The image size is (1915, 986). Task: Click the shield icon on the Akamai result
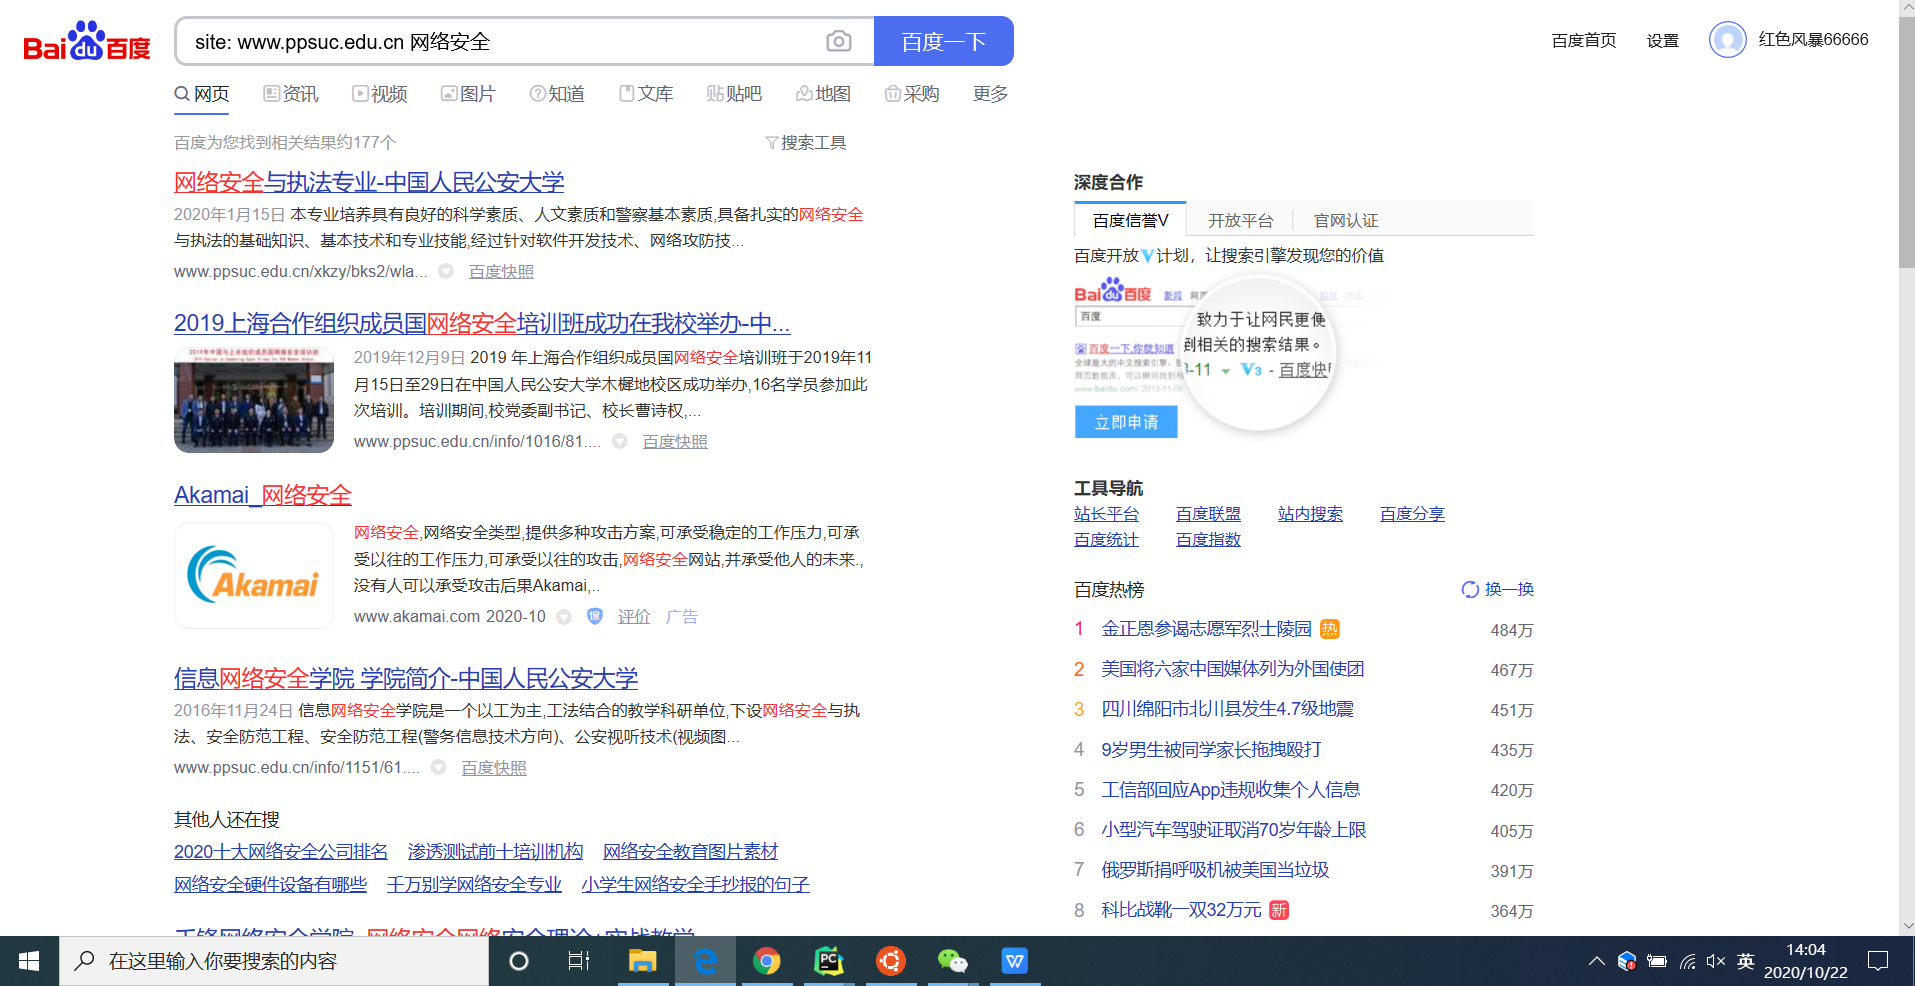[595, 616]
